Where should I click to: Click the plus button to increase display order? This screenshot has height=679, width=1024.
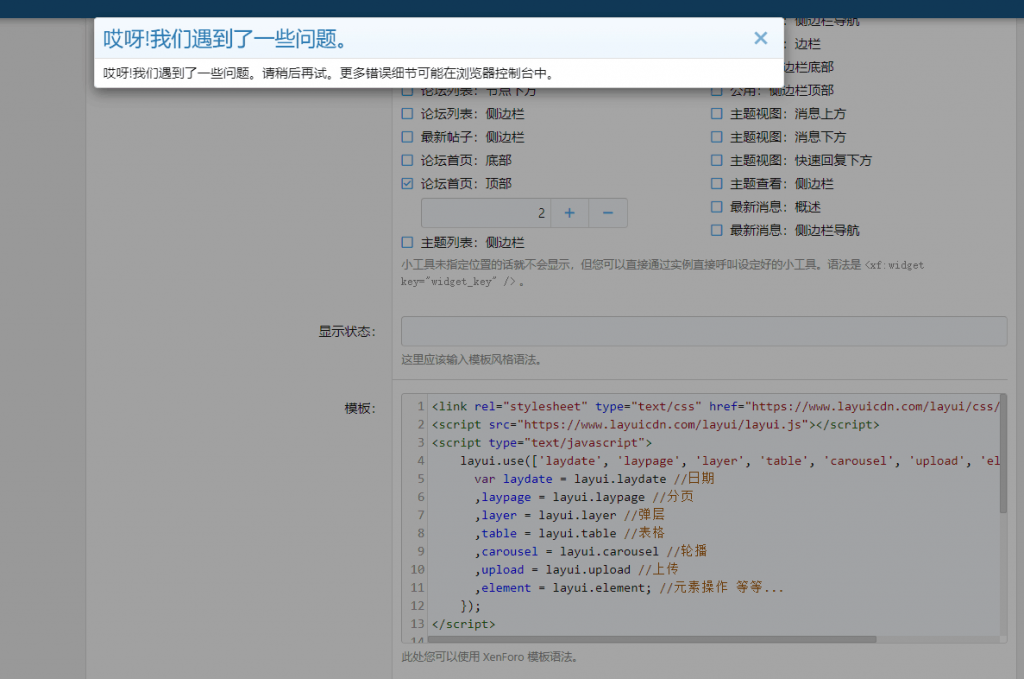point(569,213)
